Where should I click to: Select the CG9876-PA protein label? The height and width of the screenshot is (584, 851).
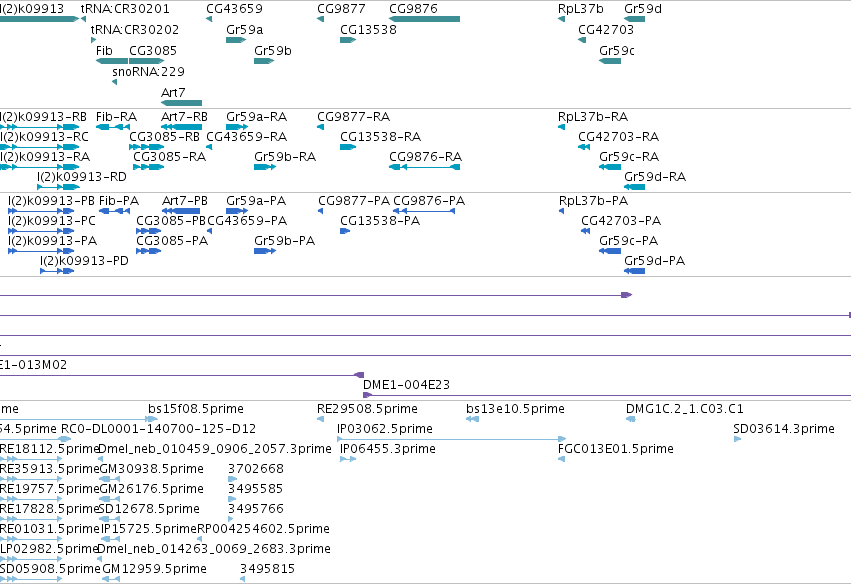[429, 201]
